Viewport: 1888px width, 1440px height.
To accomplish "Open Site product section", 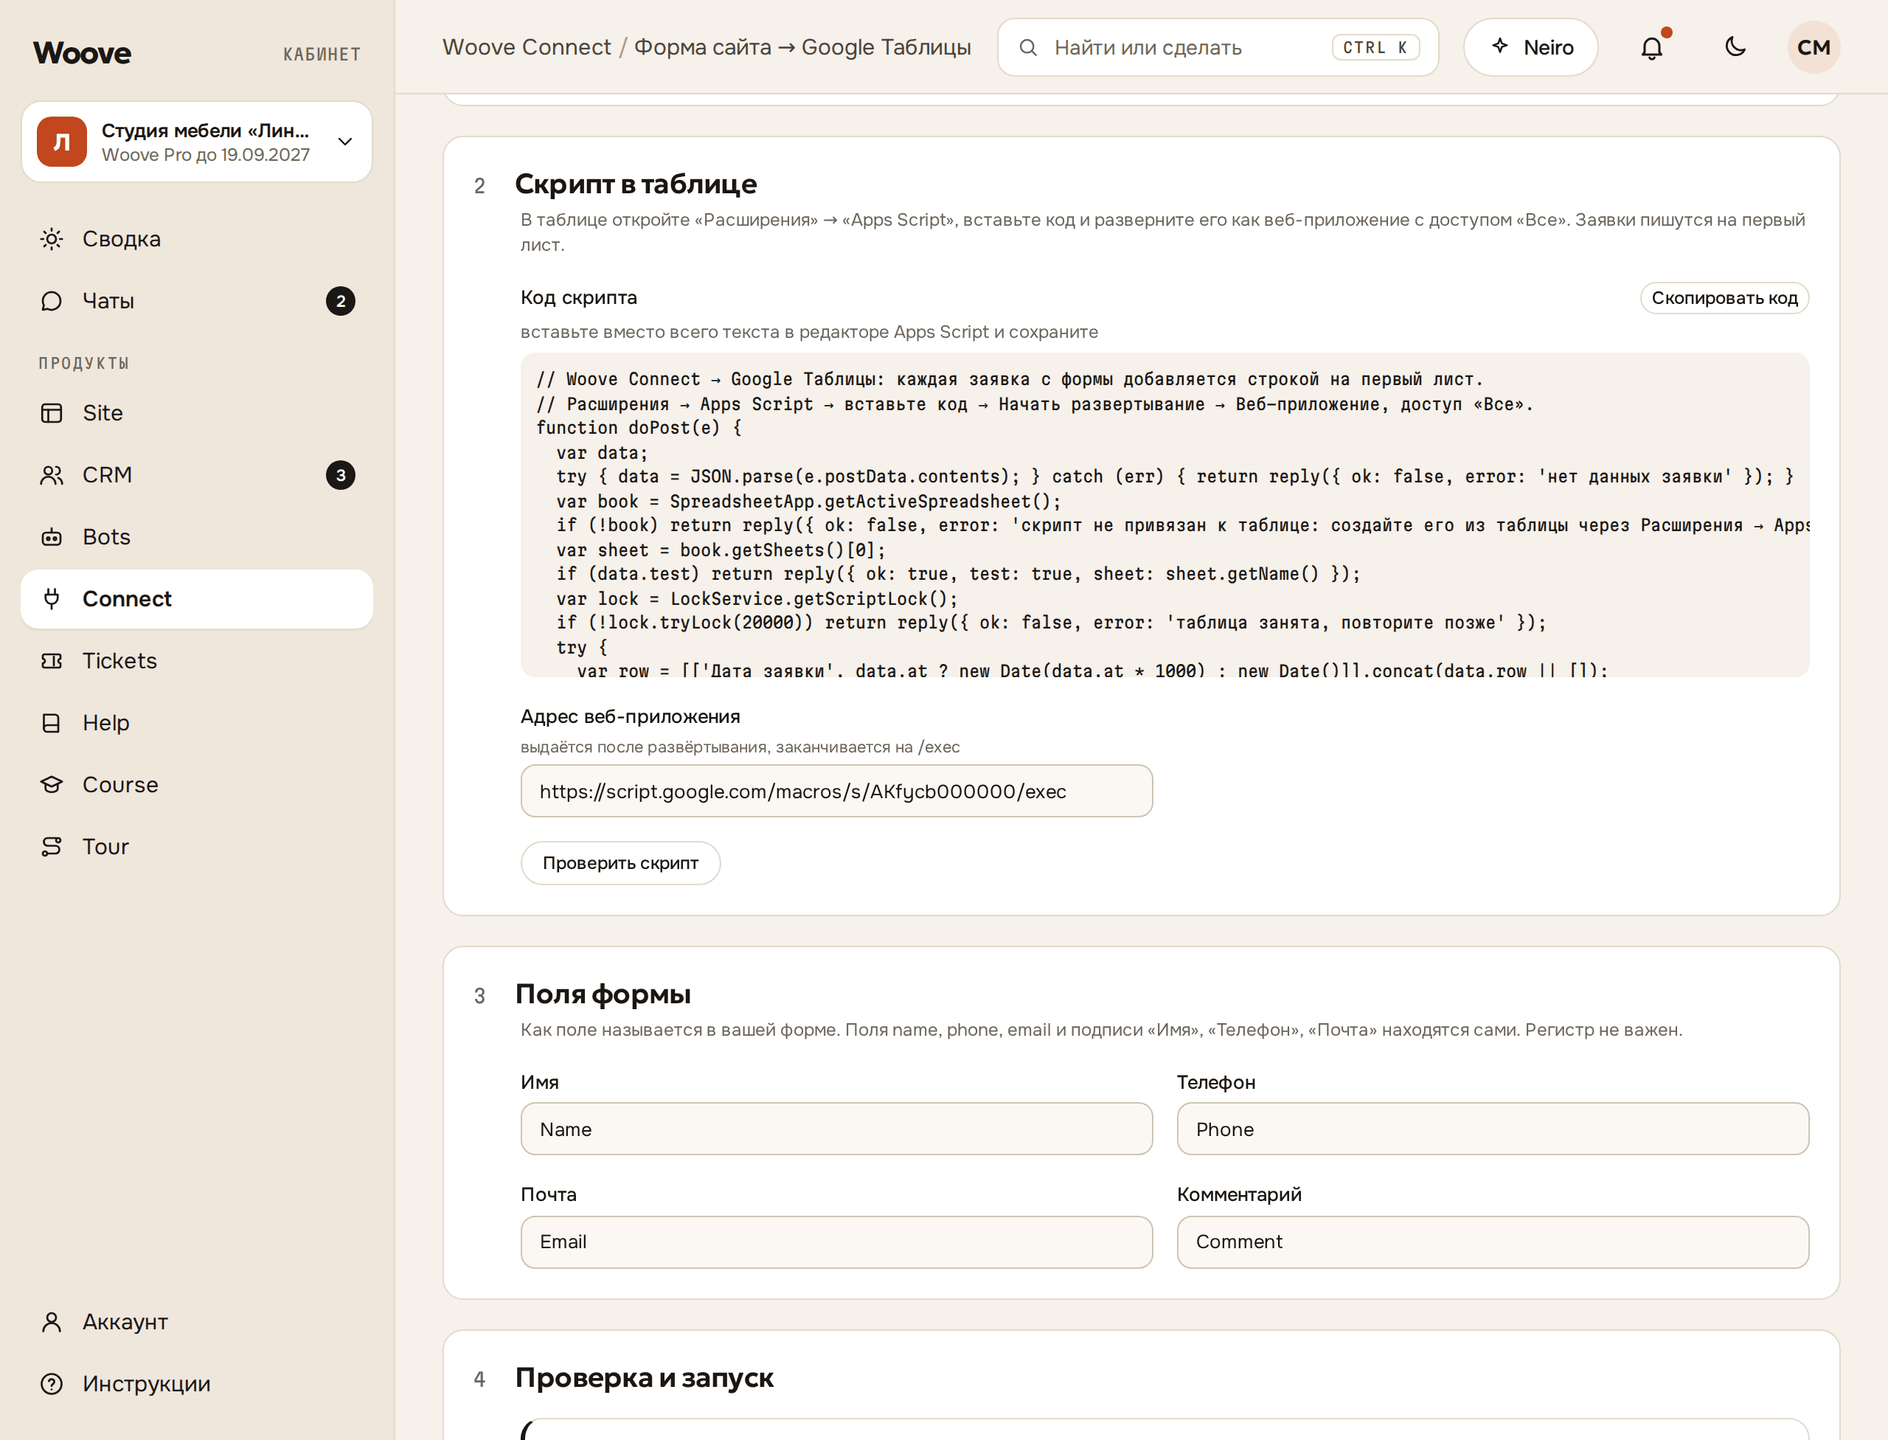I will point(197,413).
